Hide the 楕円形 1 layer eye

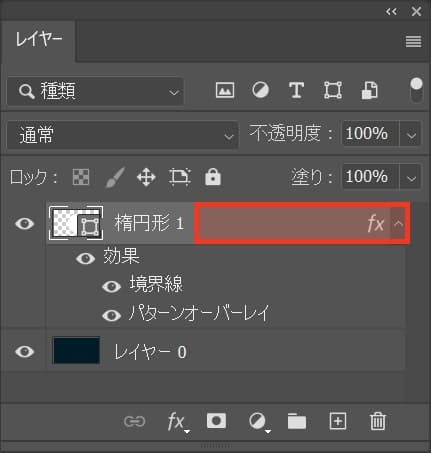click(25, 224)
